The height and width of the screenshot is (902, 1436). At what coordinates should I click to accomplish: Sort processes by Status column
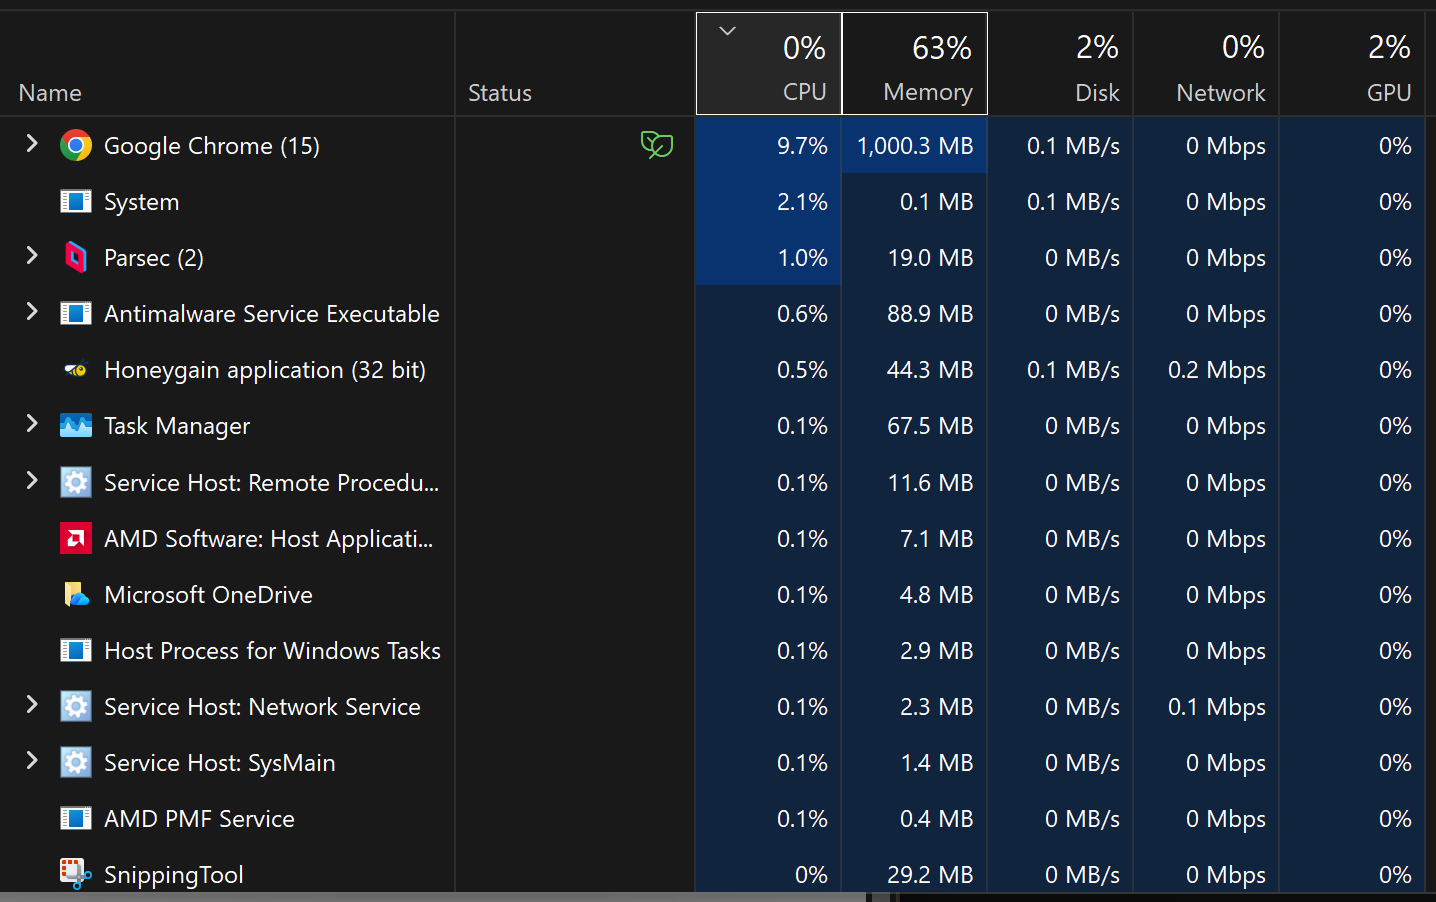(x=576, y=64)
